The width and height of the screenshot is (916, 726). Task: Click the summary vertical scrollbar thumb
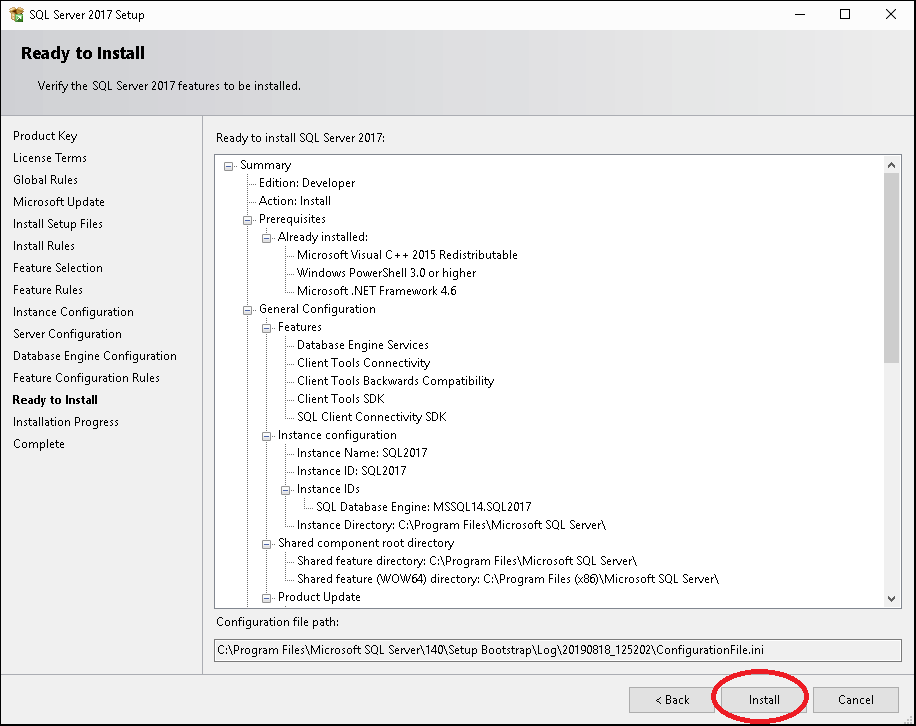(891, 268)
